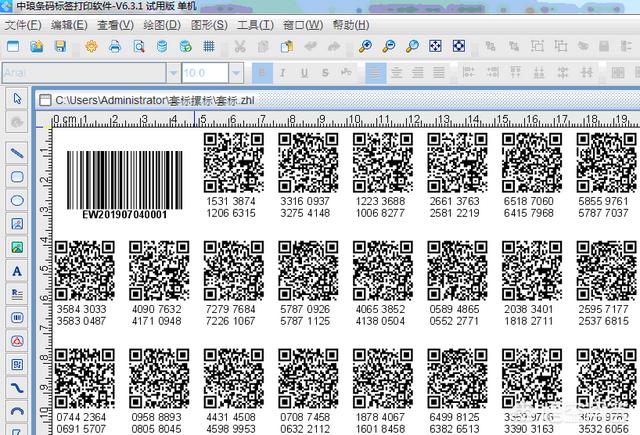Click the Arial font name field
The image size is (640, 435).
[84, 73]
